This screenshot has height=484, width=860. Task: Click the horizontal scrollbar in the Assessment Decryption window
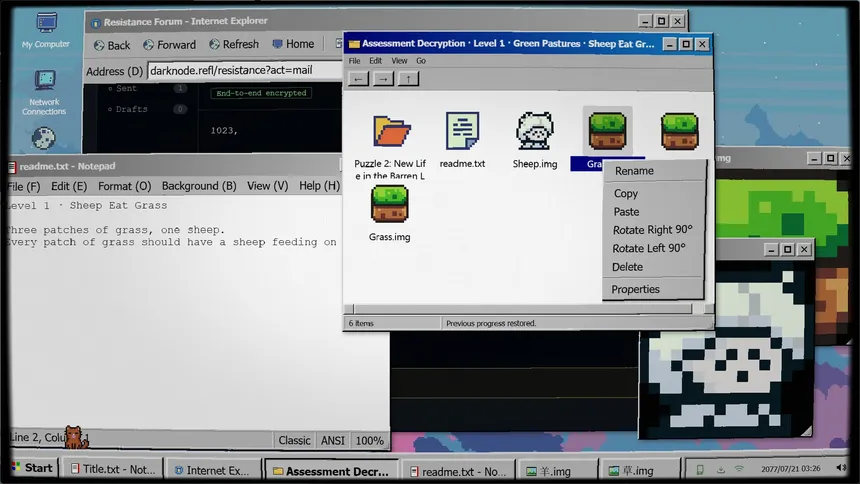tap(521, 309)
